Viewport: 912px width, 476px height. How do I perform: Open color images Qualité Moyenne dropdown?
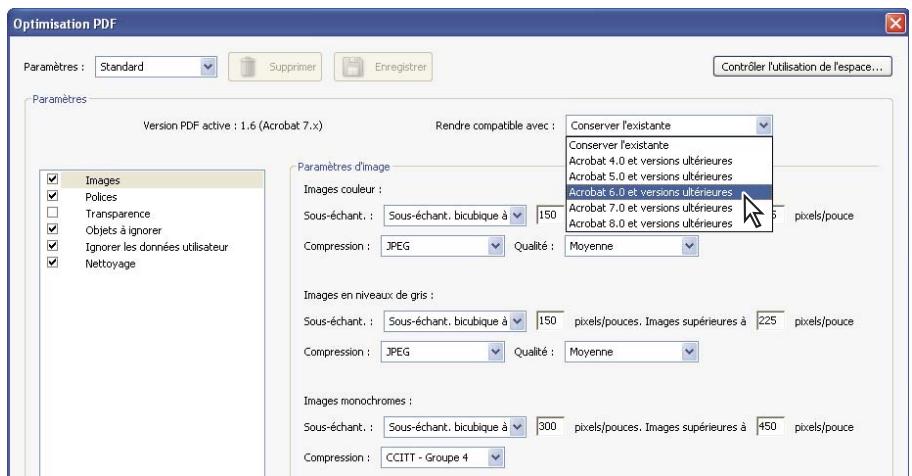[x=631, y=246]
